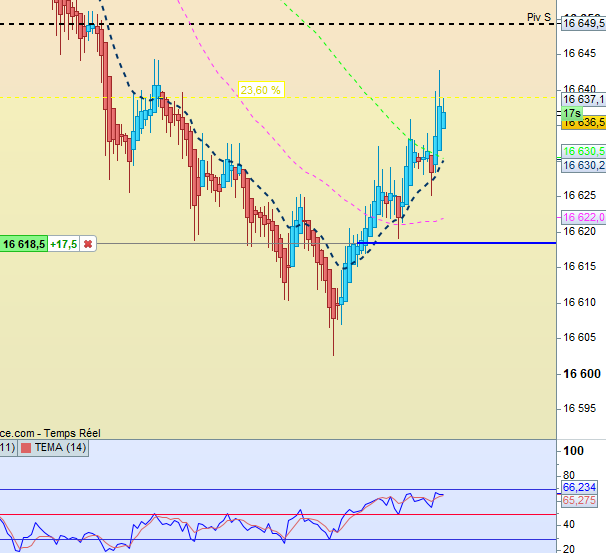This screenshot has height=553, width=606.
Task: Click the Piv S pivot label
Action: (539, 17)
